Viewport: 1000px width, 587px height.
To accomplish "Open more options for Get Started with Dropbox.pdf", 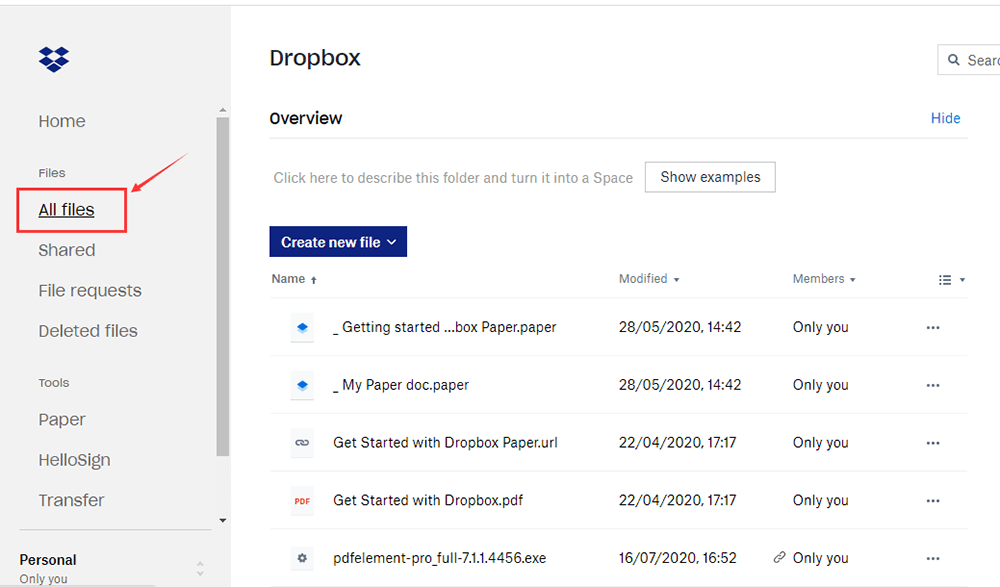I will (x=933, y=501).
